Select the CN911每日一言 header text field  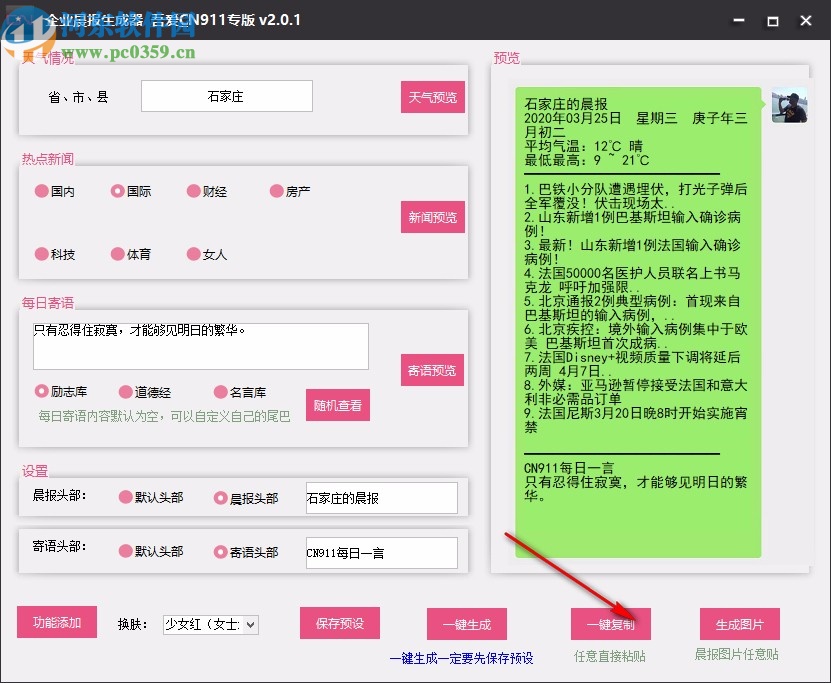click(x=380, y=552)
